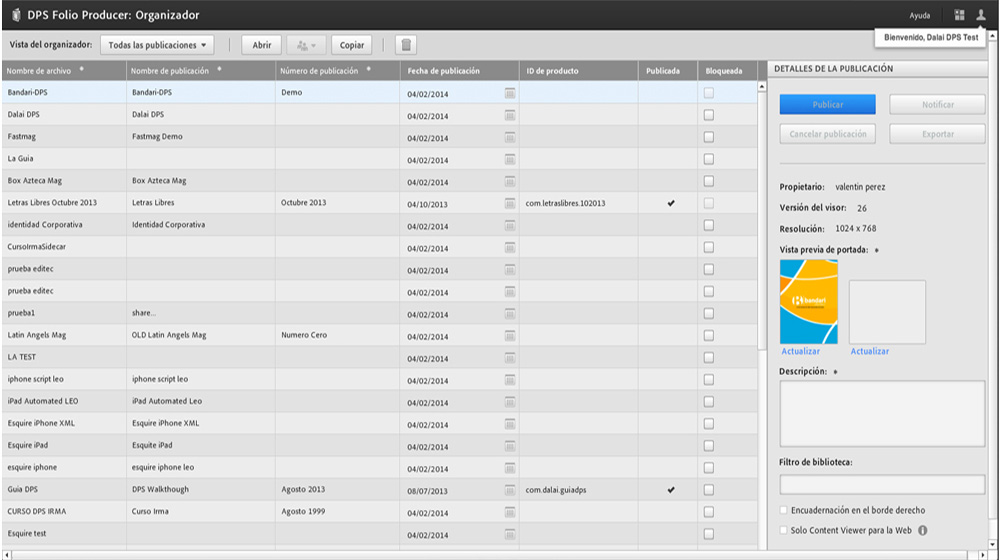
Task: Open the share users dropdown button
Action: click(x=306, y=45)
